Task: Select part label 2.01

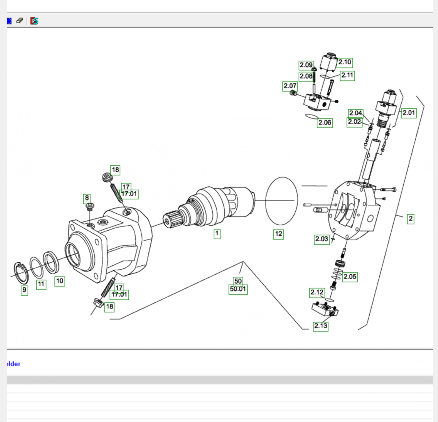Action: pyautogui.click(x=409, y=113)
